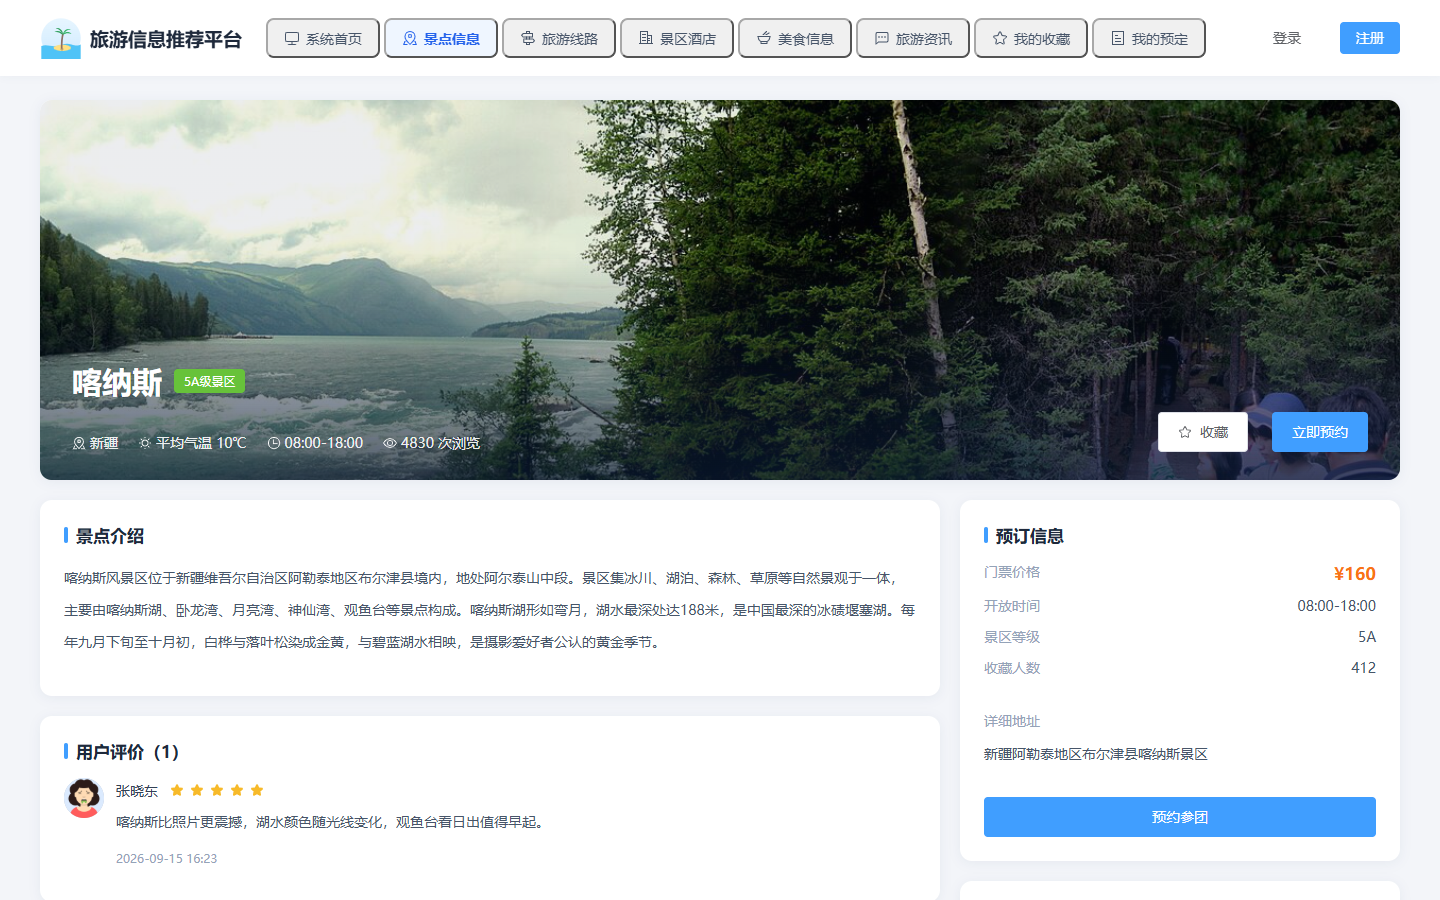Click the eye icon beside 4830 次浏览
This screenshot has width=1440, height=900.
[x=390, y=443]
